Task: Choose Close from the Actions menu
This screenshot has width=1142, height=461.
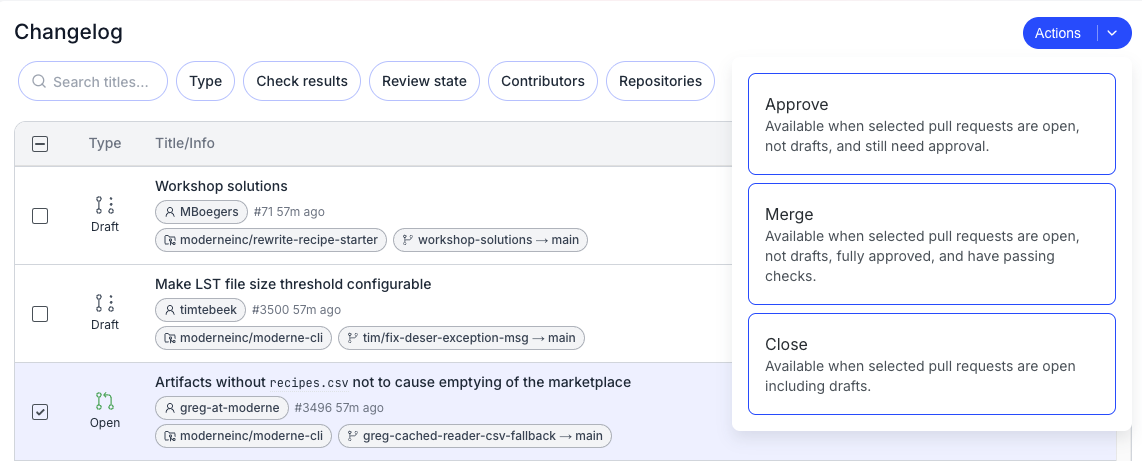Action: point(932,364)
